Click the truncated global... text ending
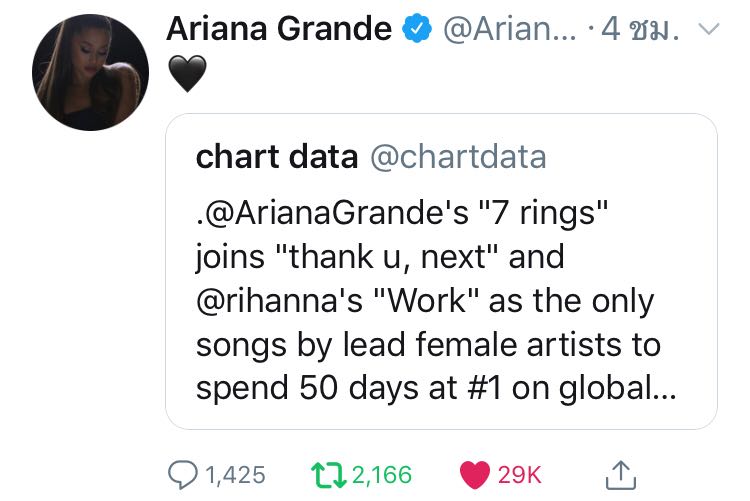Image resolution: width=750 pixels, height=501 pixels. (x=618, y=388)
